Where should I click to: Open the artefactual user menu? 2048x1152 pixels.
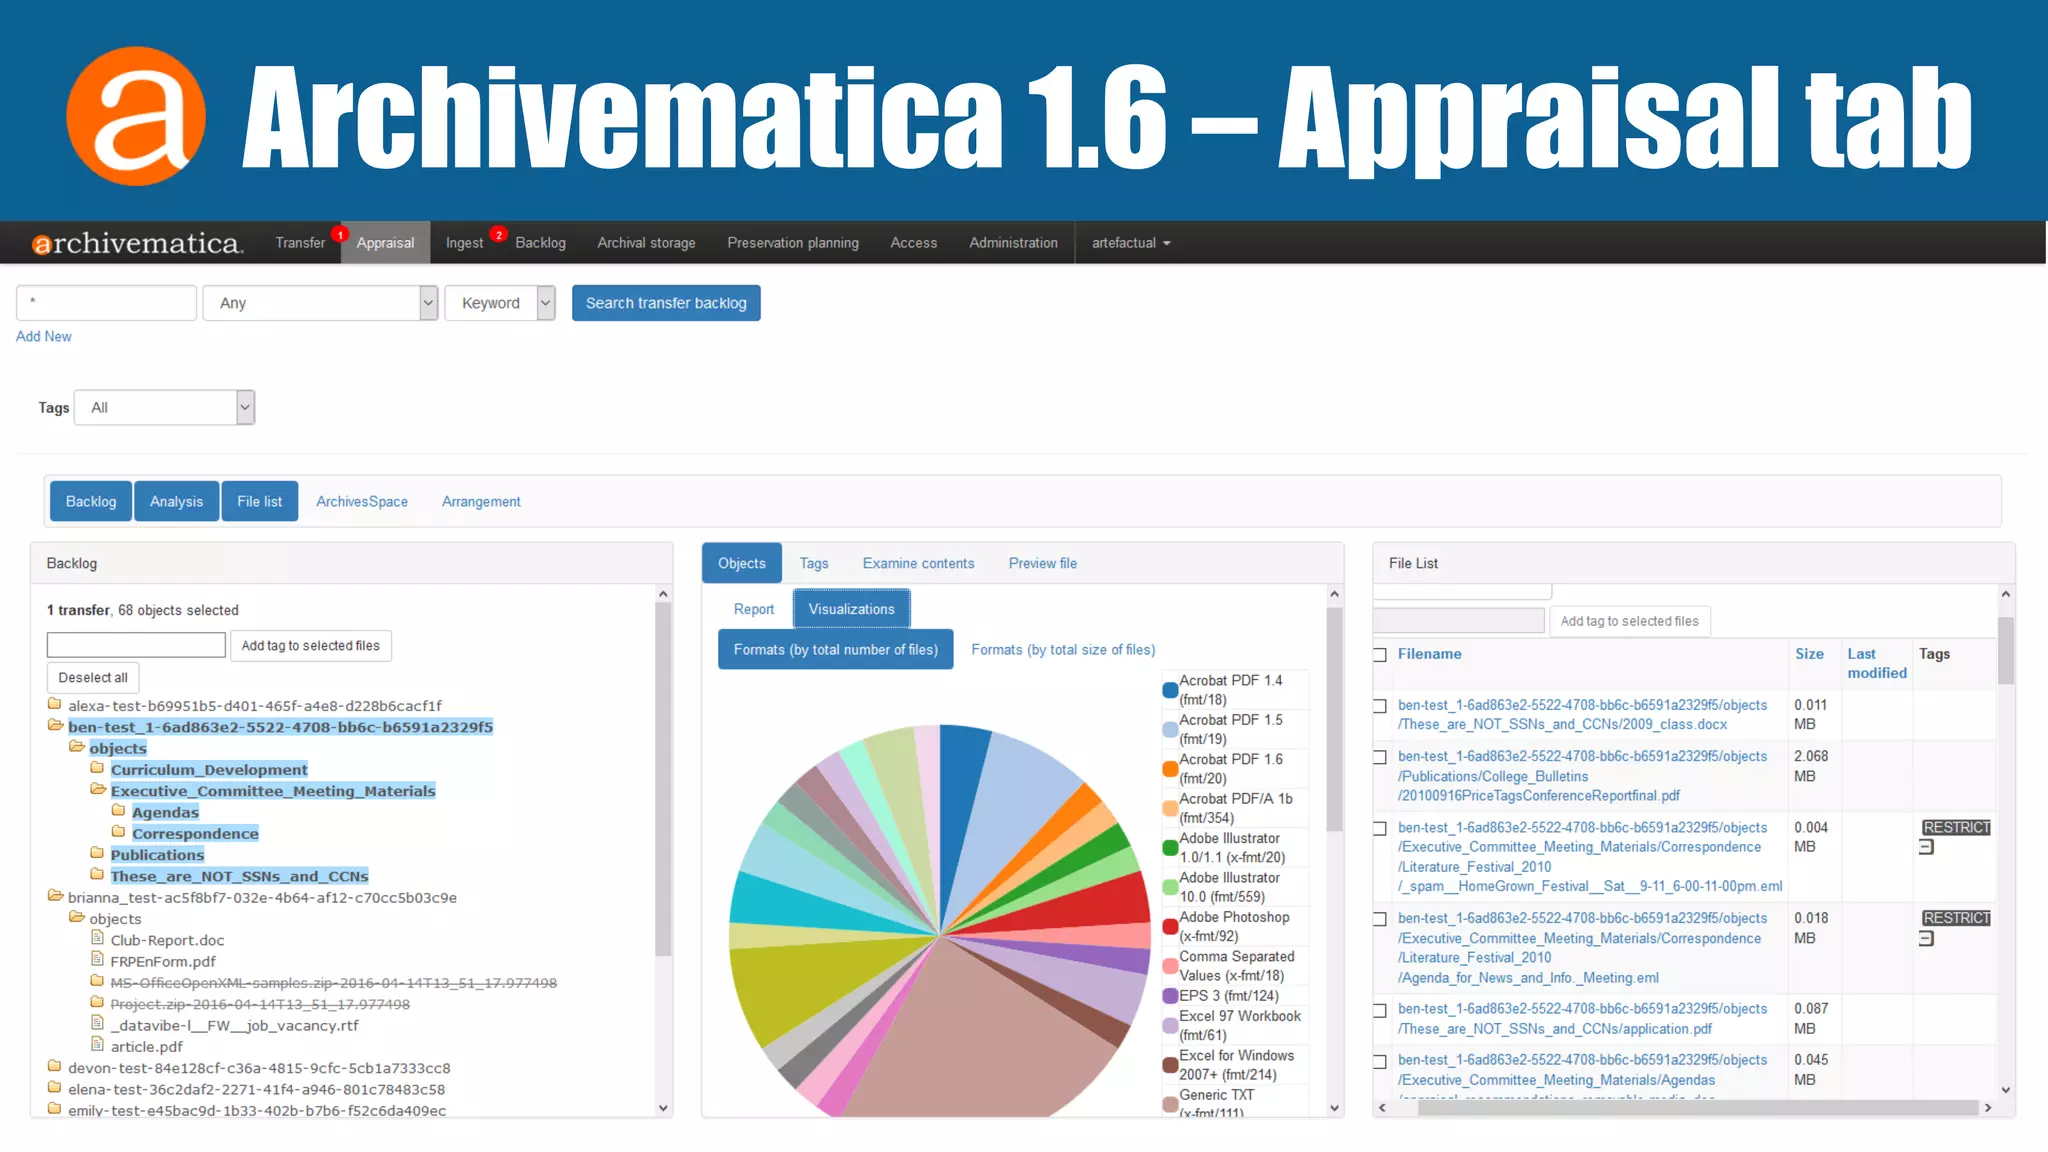[1130, 243]
